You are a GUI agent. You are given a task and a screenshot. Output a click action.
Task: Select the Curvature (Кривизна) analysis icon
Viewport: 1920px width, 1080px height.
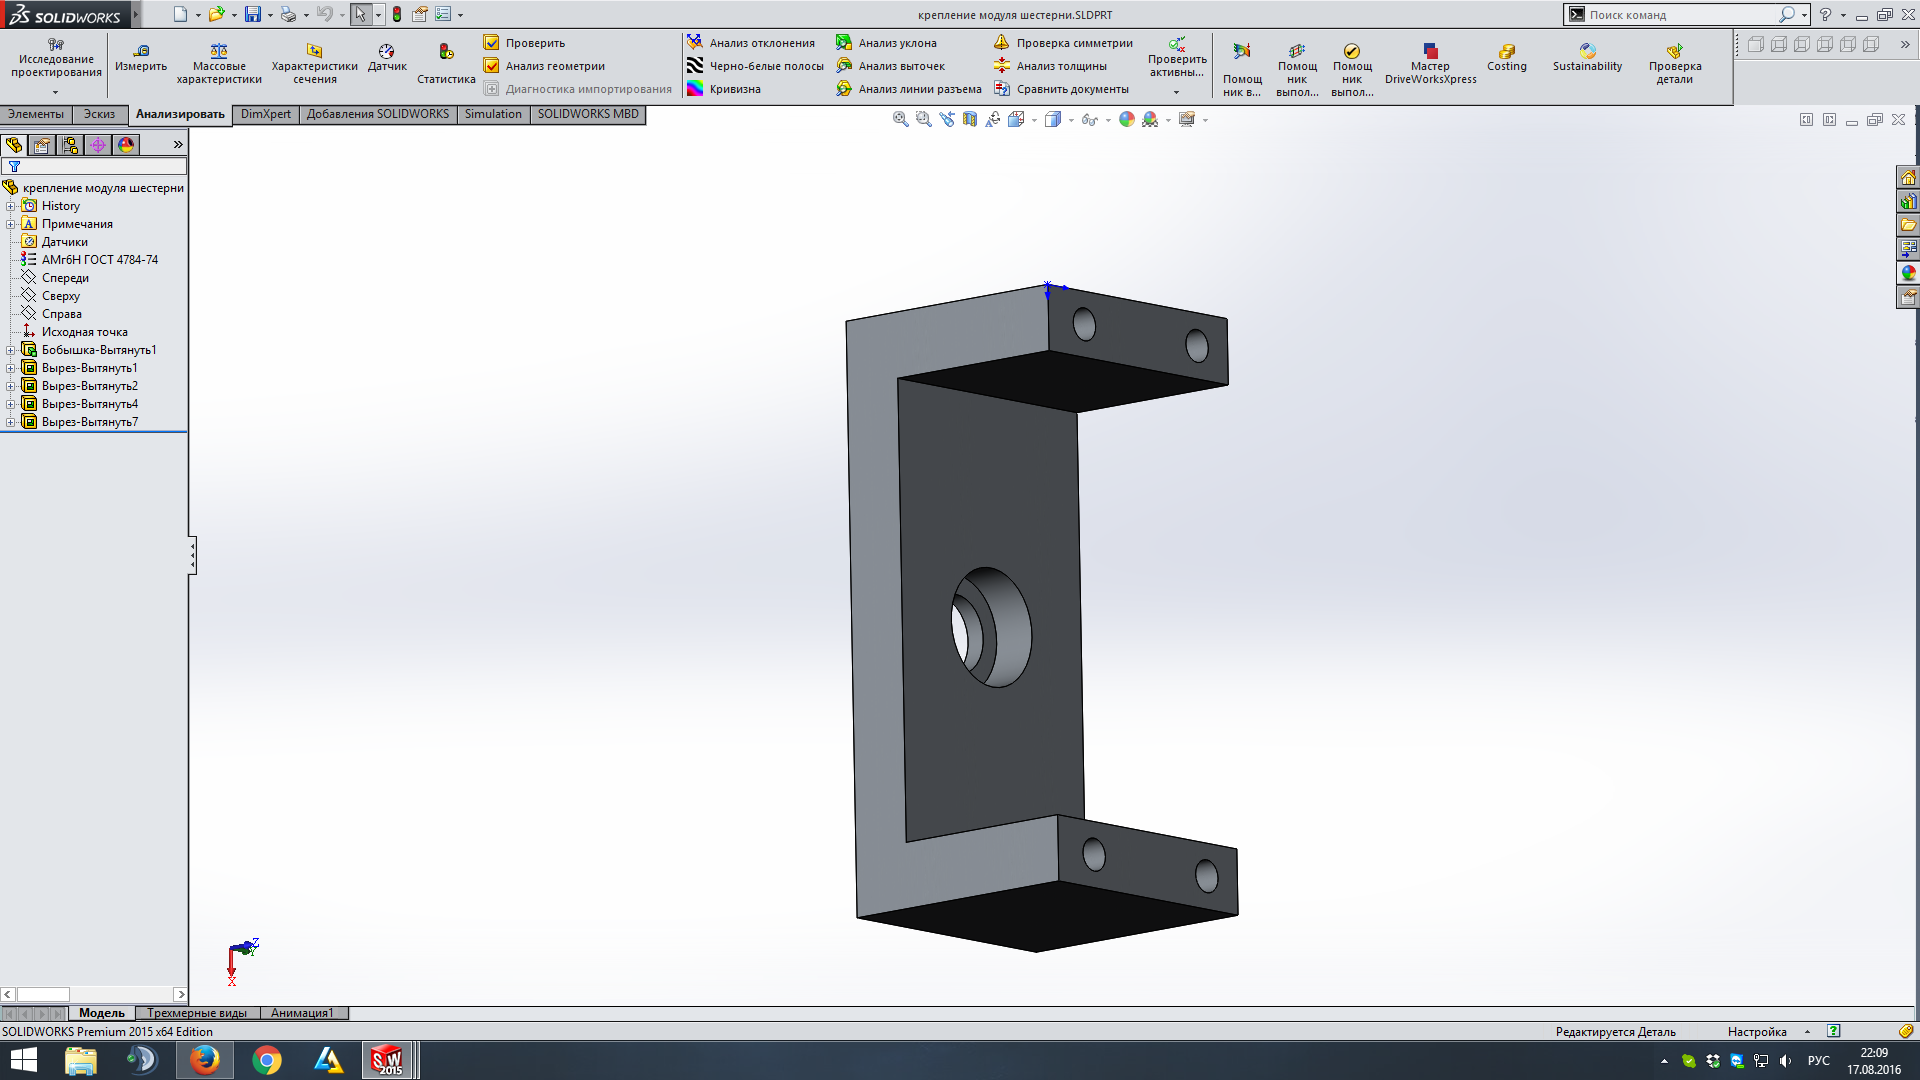pos(695,89)
